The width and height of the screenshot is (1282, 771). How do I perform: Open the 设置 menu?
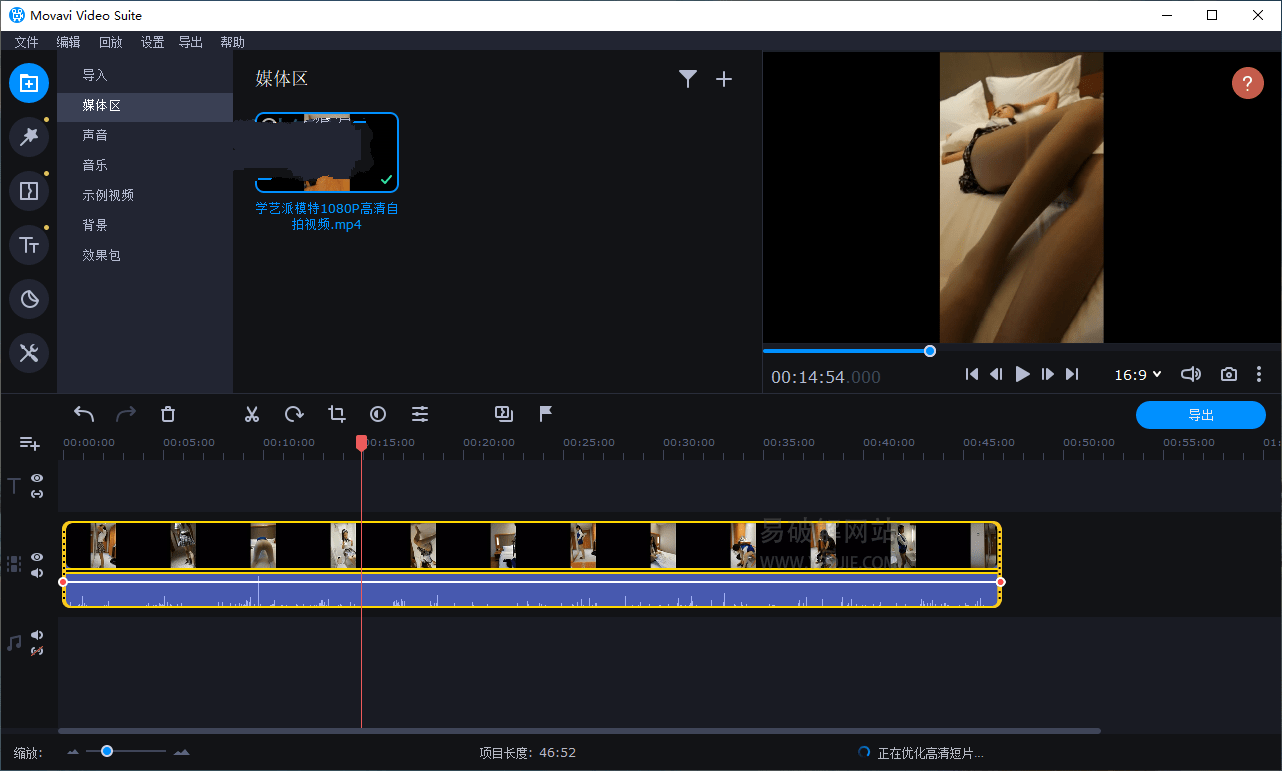coord(152,42)
